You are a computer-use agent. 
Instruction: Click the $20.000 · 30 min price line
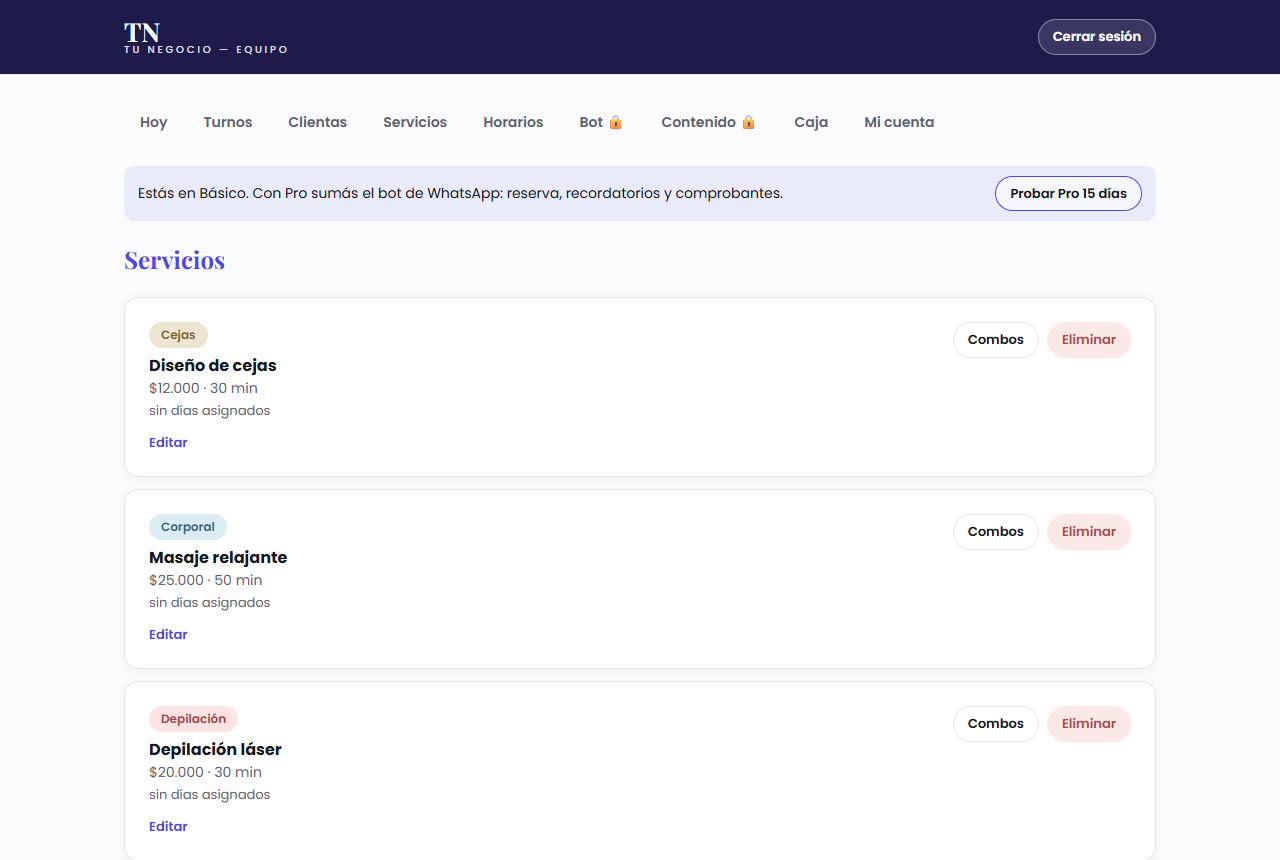click(205, 772)
